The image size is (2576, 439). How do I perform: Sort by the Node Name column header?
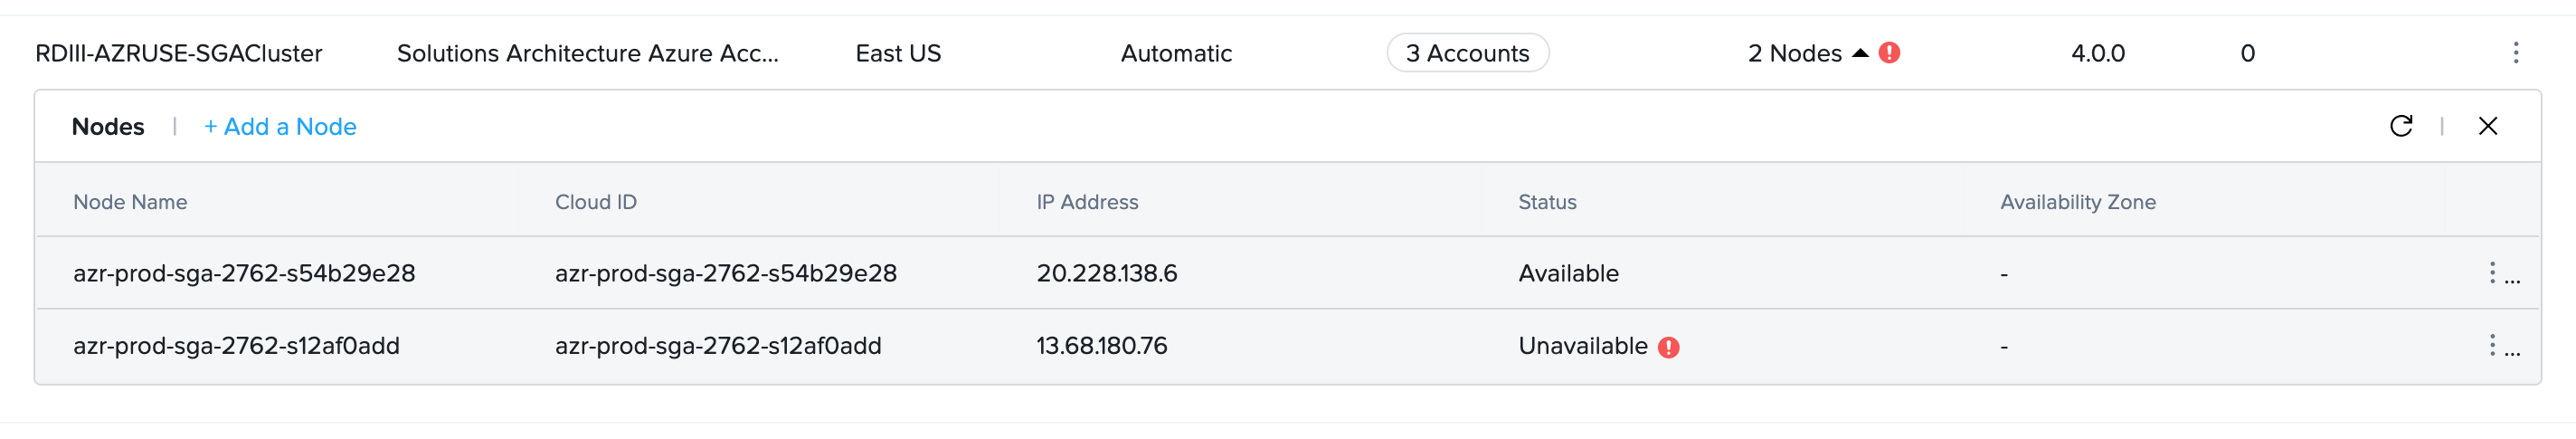130,202
